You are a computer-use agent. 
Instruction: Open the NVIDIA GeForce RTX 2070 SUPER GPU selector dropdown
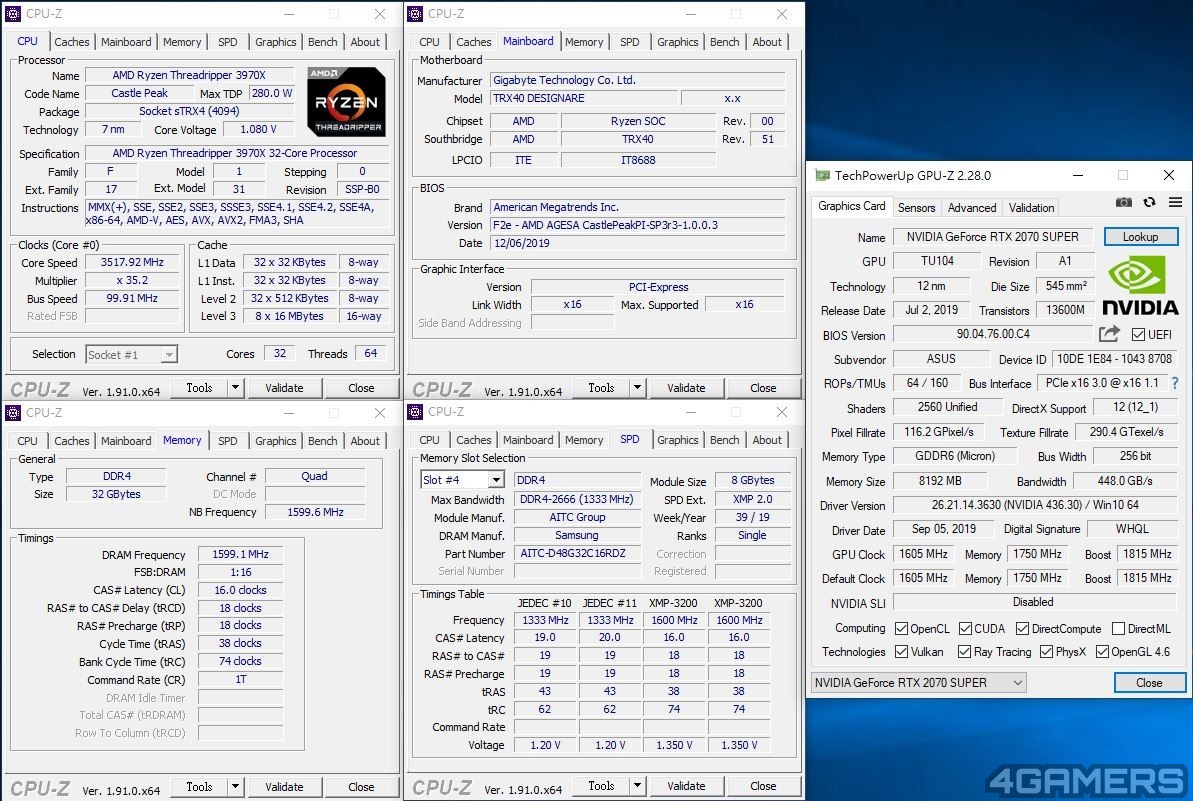(918, 682)
